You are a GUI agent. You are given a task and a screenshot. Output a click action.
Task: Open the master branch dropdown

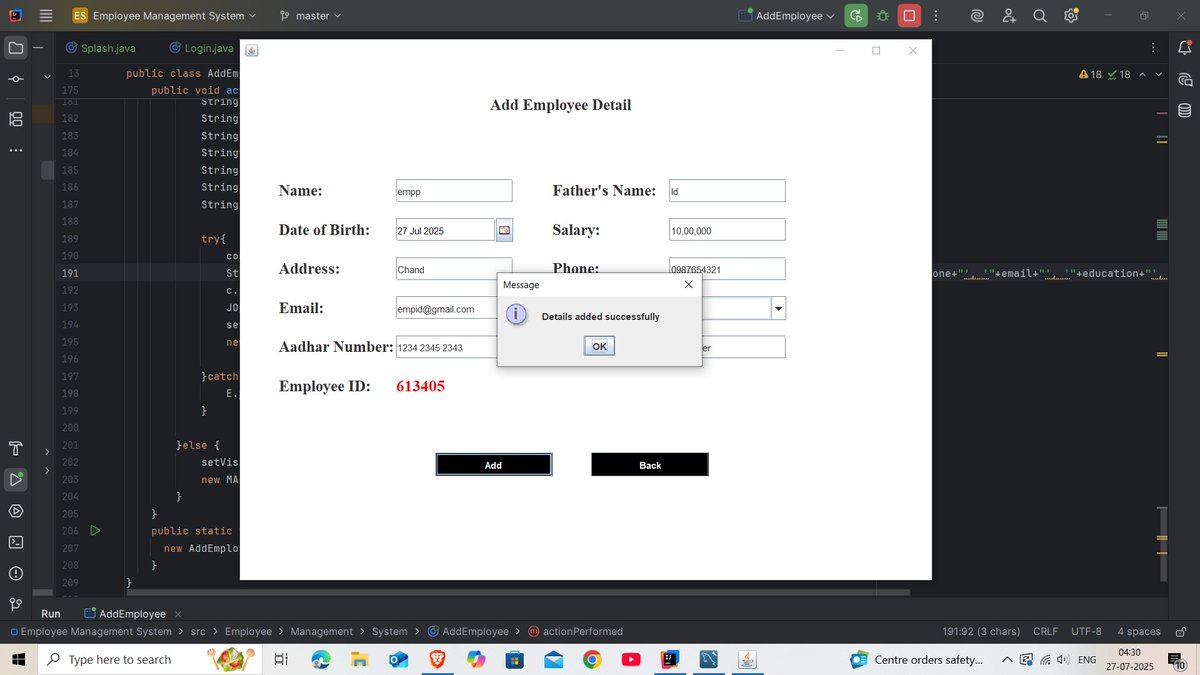click(x=311, y=16)
